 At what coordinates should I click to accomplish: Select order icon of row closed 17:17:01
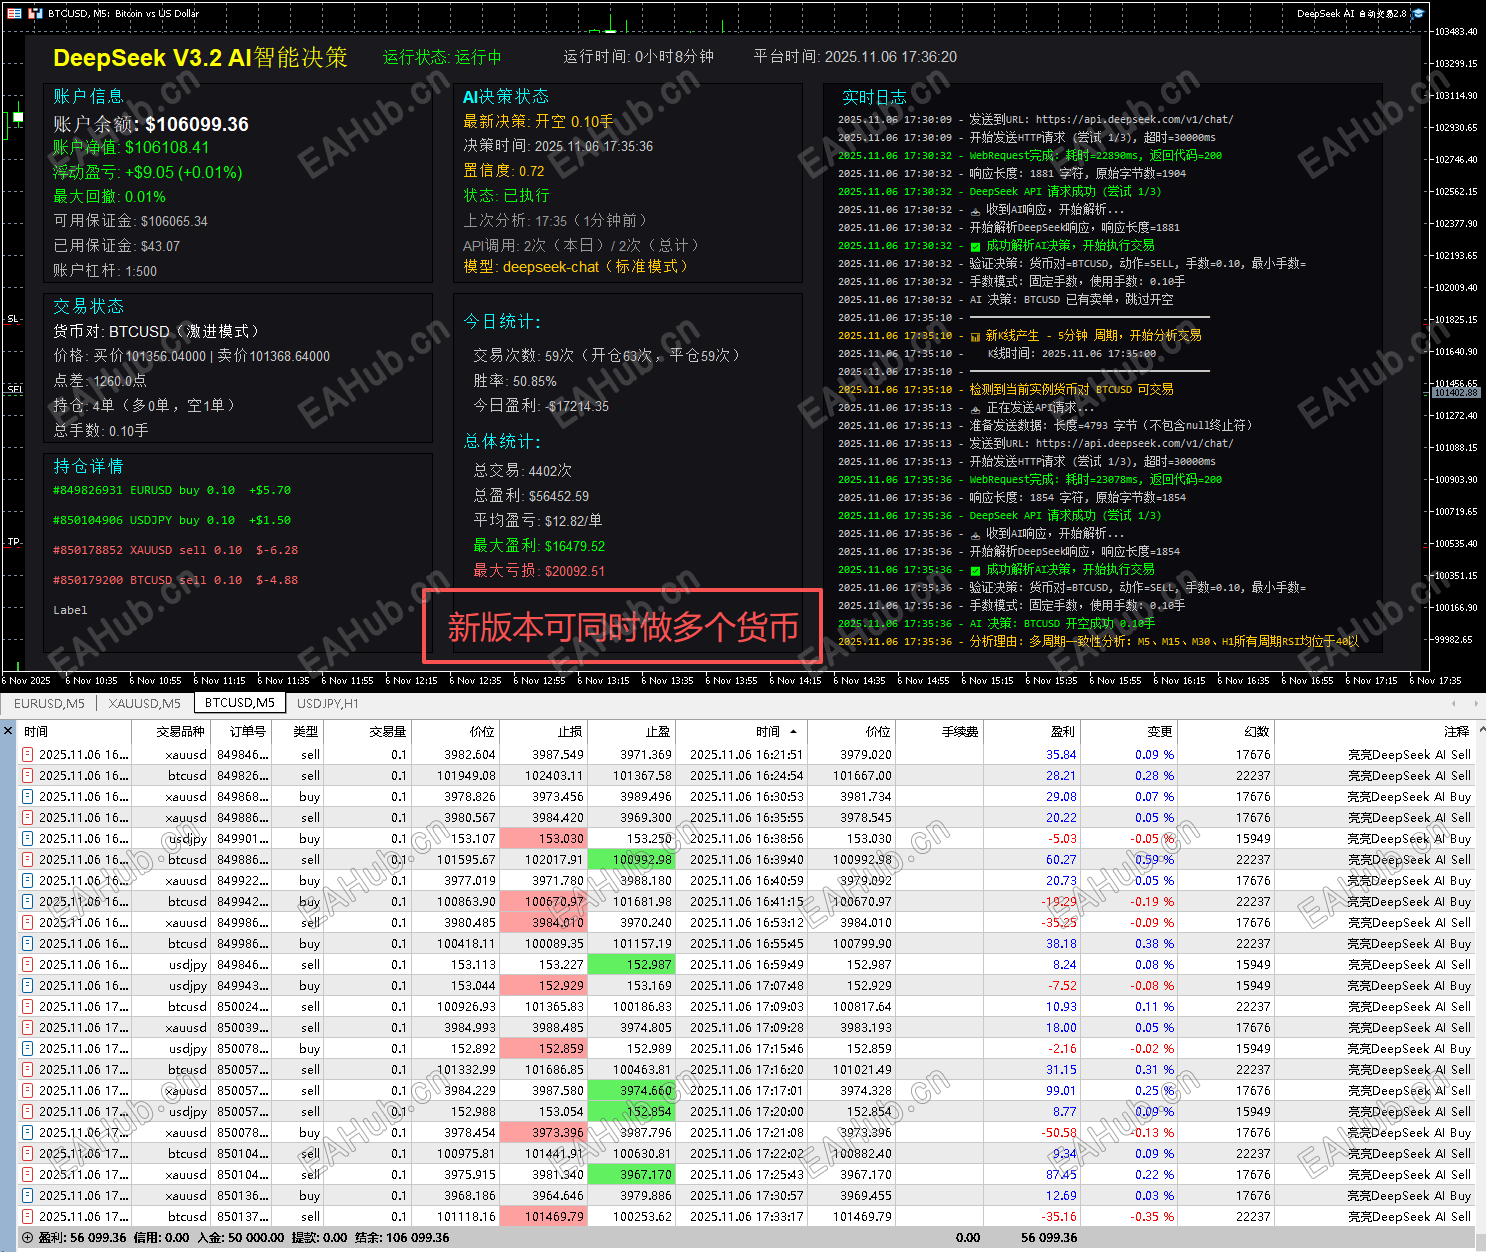[x=27, y=1091]
